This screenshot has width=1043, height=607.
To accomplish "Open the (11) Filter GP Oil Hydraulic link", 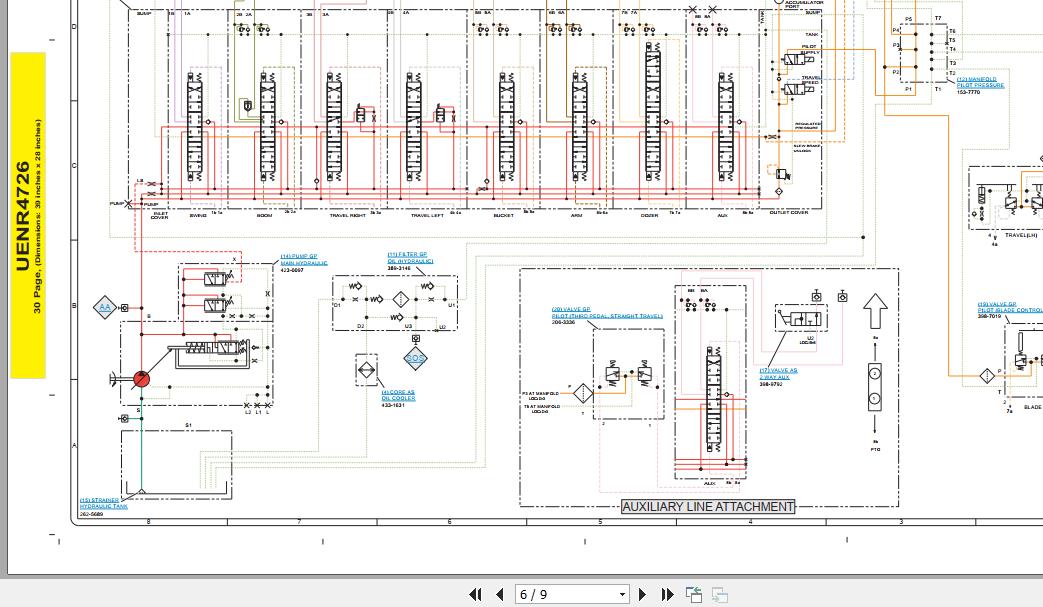I will (x=410, y=258).
